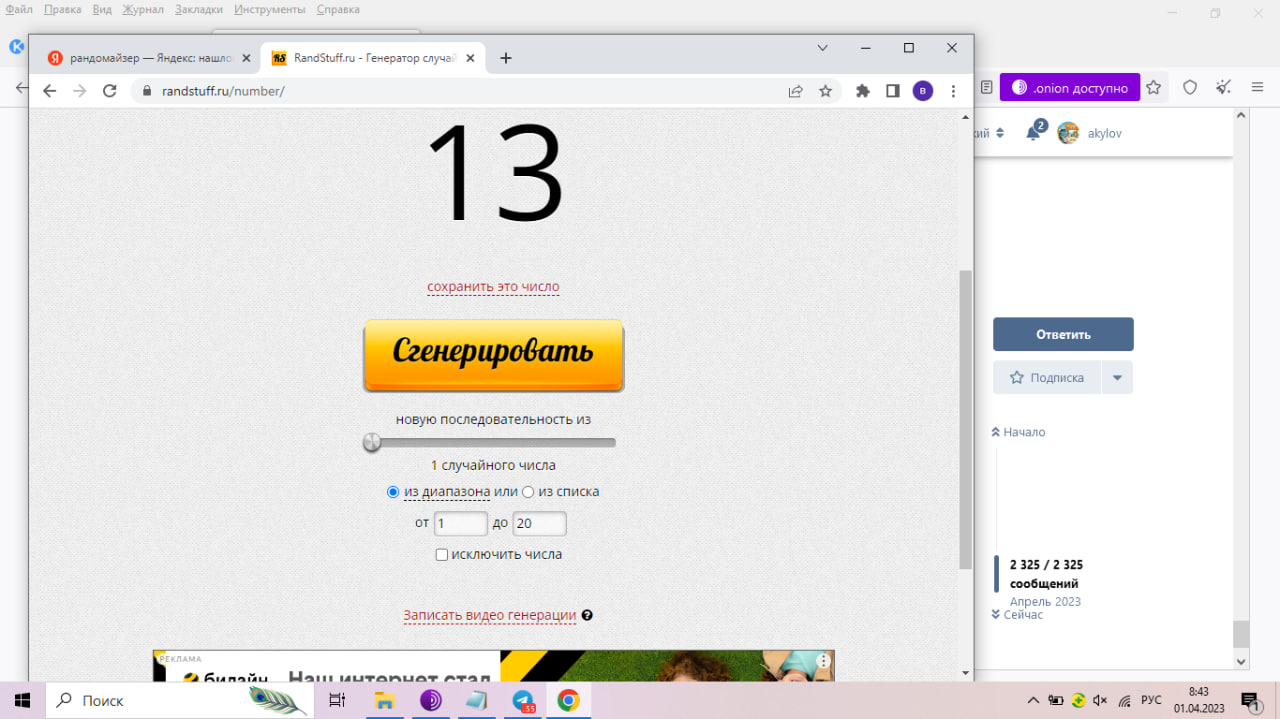Click the number count slider handle
The width and height of the screenshot is (1280, 719).
(372, 442)
